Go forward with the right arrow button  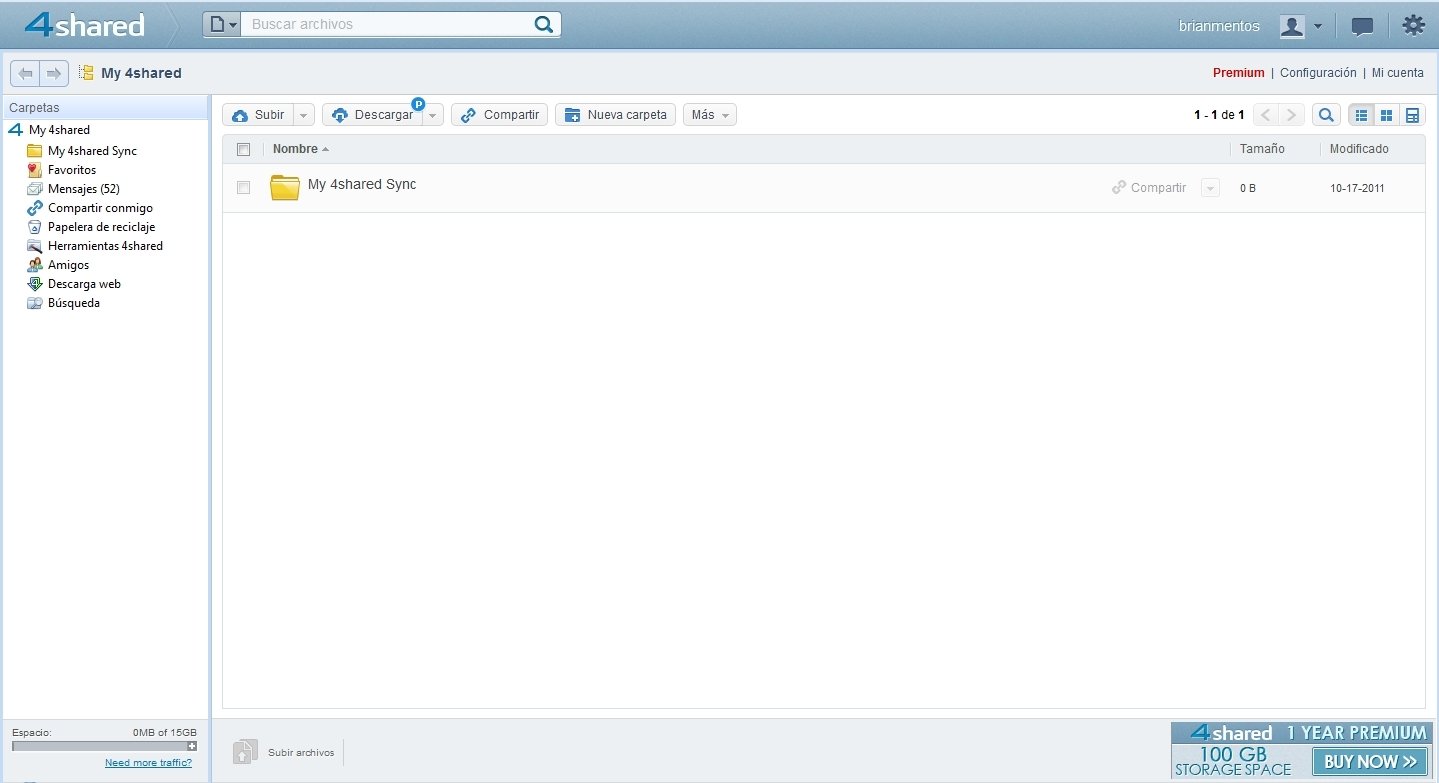coord(54,73)
